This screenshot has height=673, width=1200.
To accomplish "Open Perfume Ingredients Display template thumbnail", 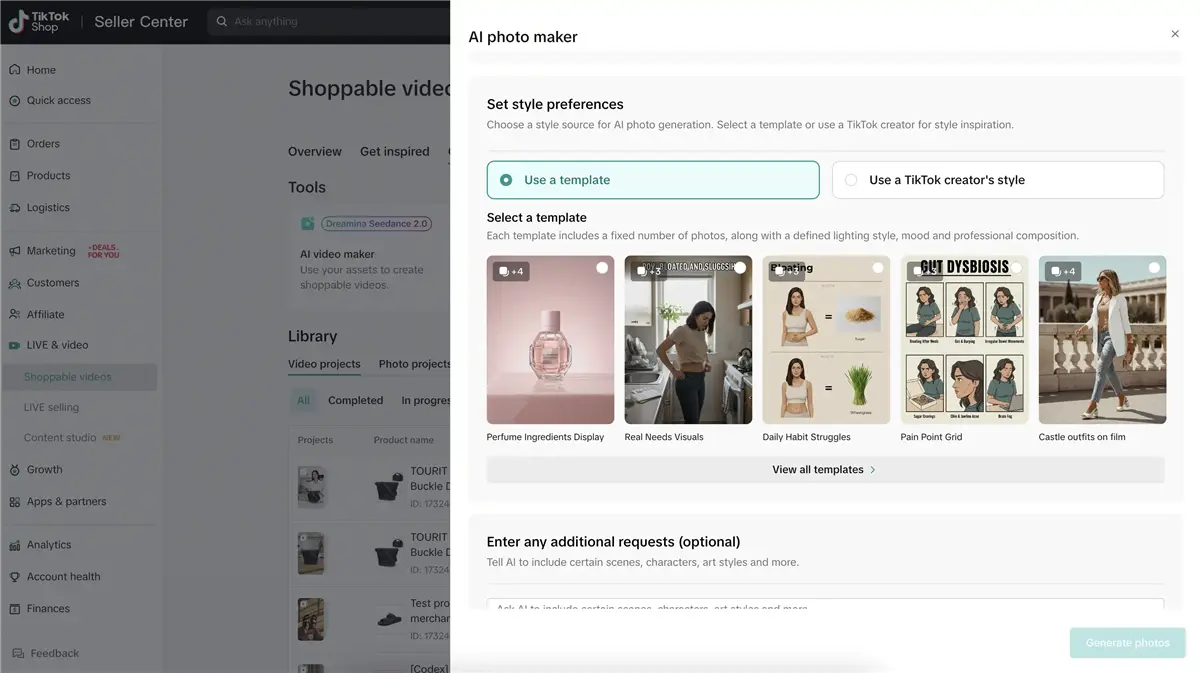I will pyautogui.click(x=551, y=340).
